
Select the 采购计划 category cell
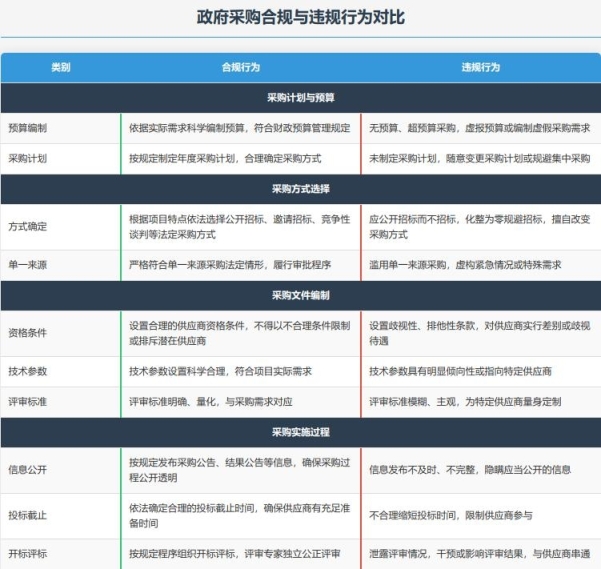pos(27,158)
